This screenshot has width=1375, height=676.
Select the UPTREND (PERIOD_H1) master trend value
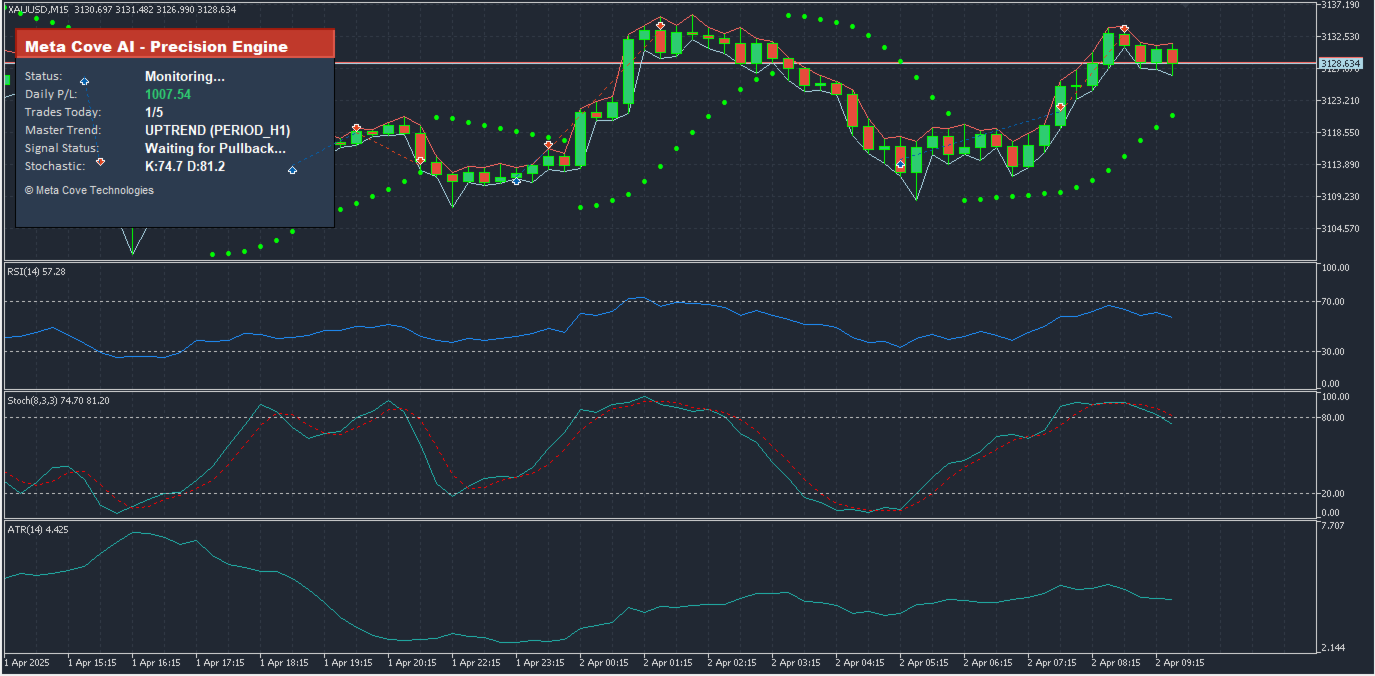point(218,130)
